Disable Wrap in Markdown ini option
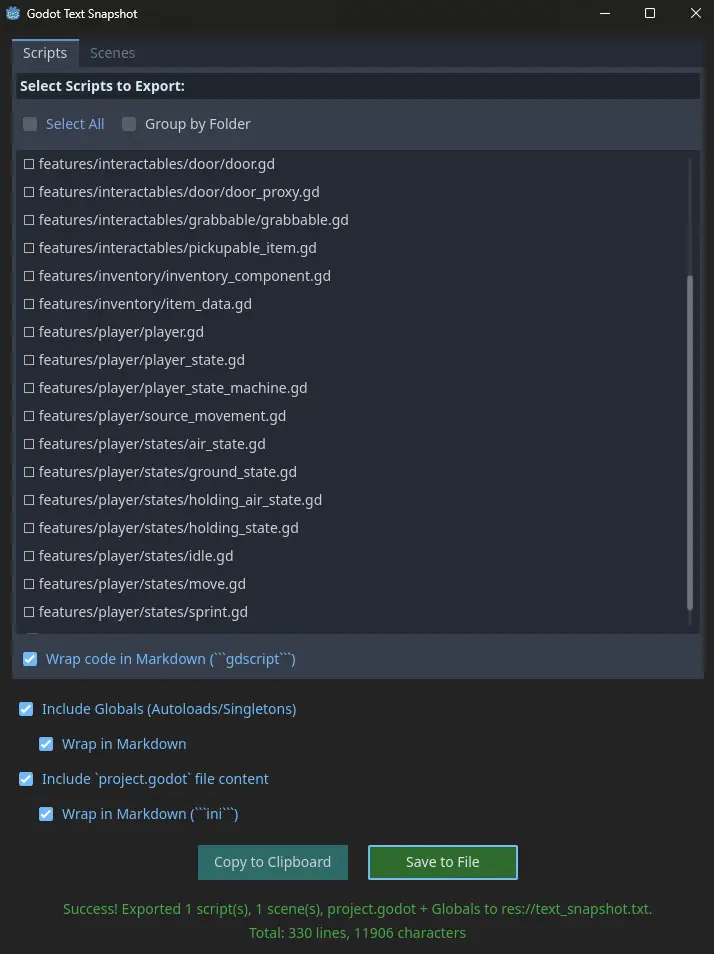 tap(46, 814)
